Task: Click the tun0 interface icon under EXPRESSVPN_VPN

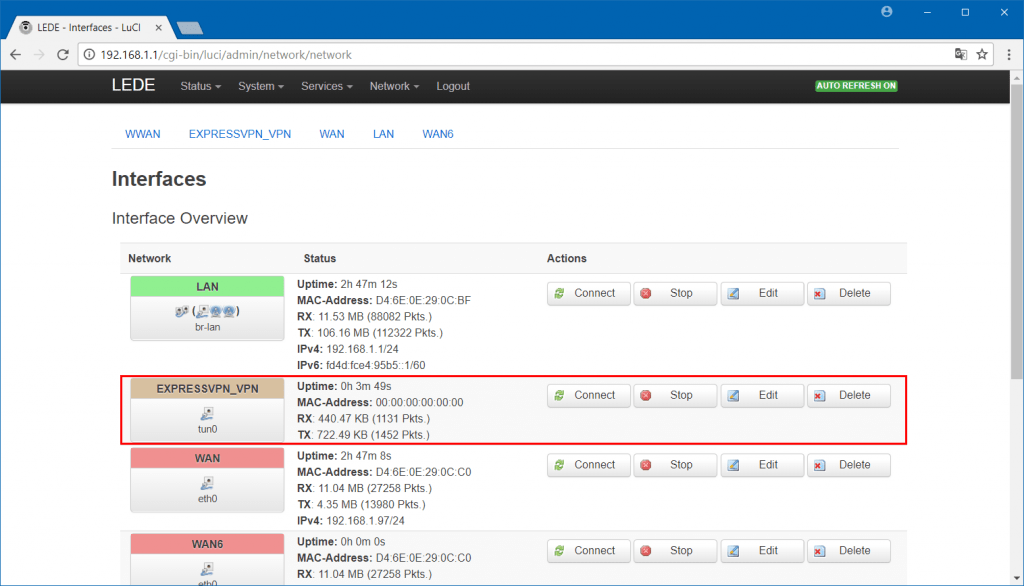Action: [207, 413]
